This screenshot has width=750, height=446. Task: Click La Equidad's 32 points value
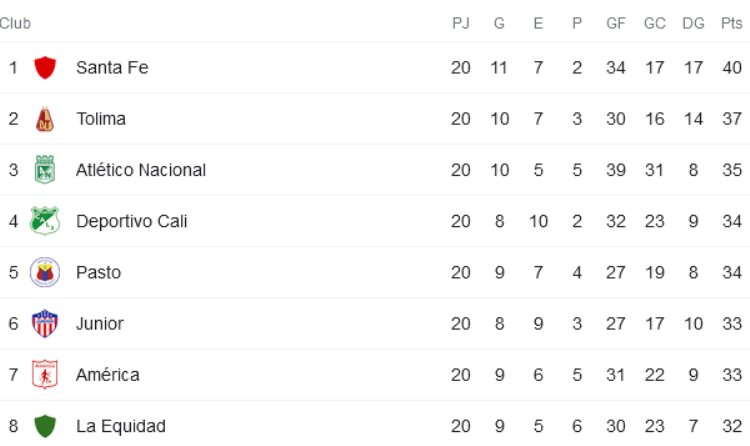(x=731, y=426)
